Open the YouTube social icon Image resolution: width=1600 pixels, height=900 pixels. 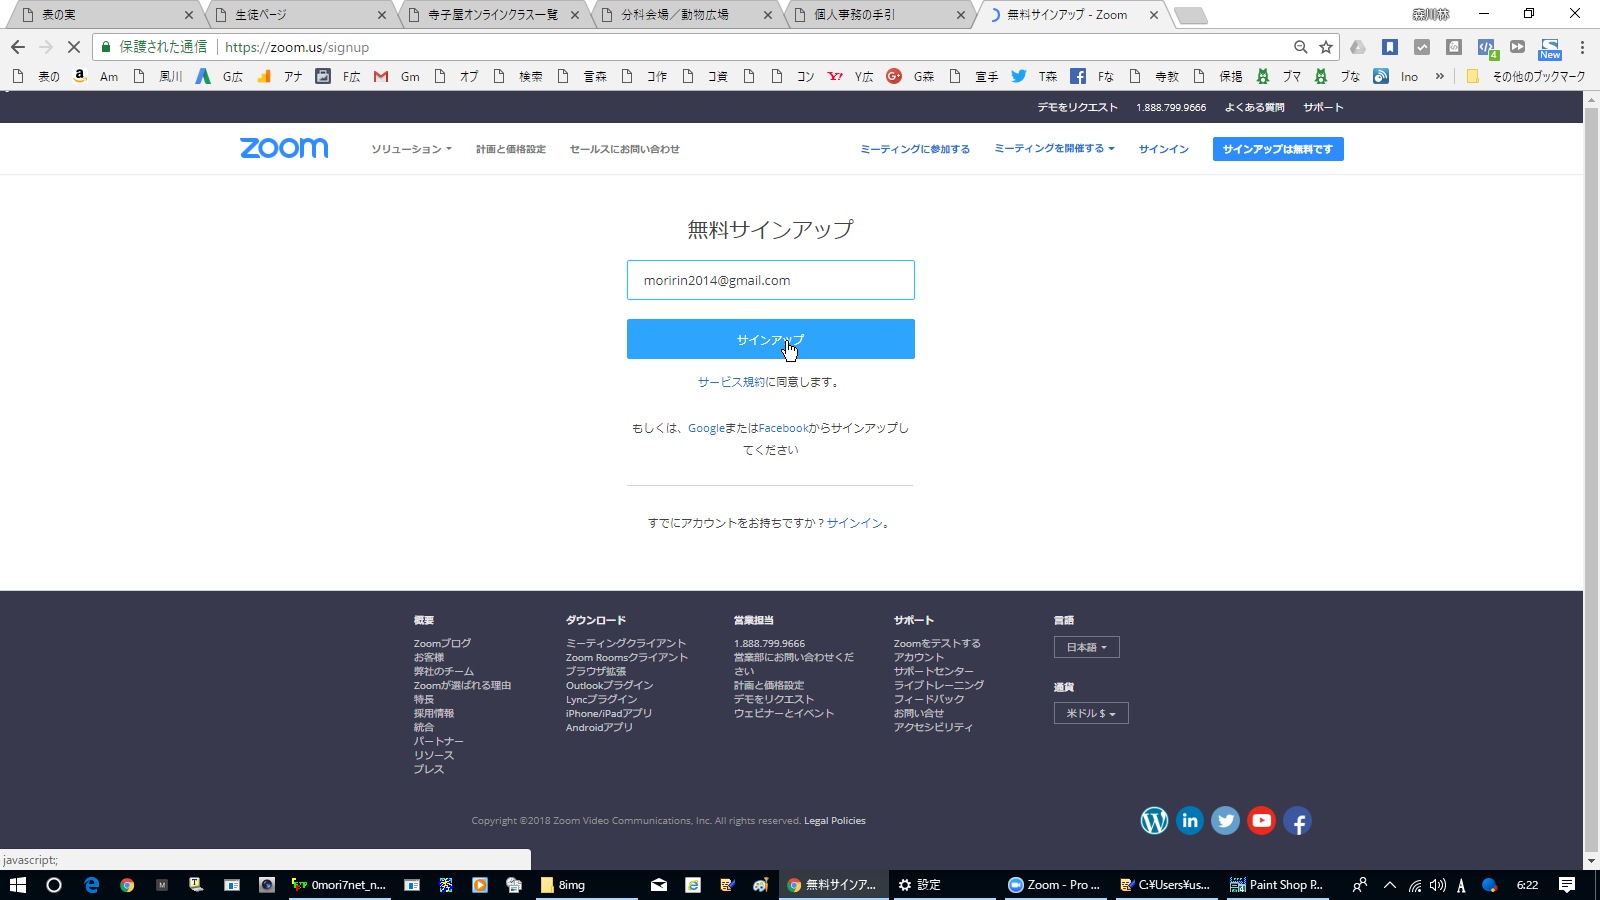coord(1262,821)
